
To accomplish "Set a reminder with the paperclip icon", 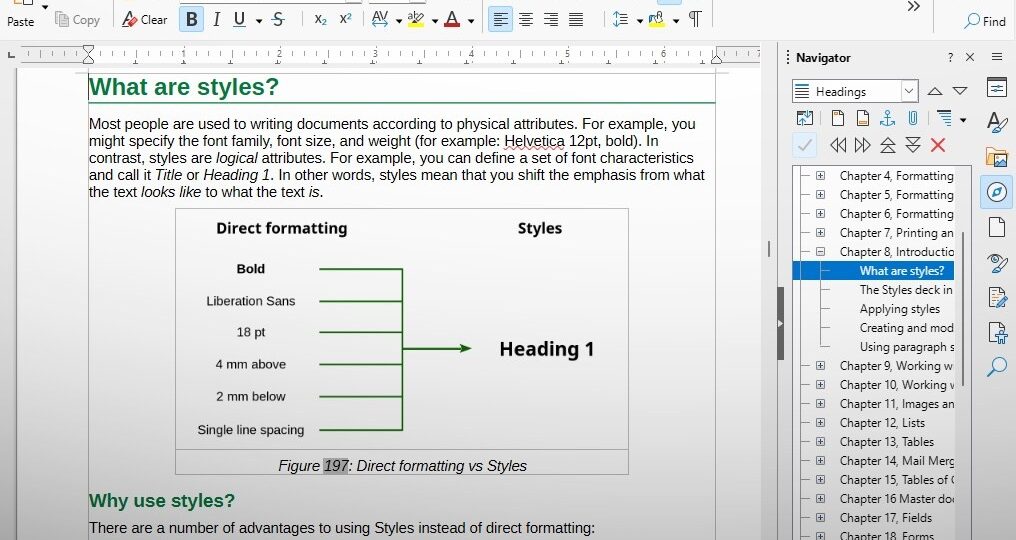I will (x=912, y=118).
